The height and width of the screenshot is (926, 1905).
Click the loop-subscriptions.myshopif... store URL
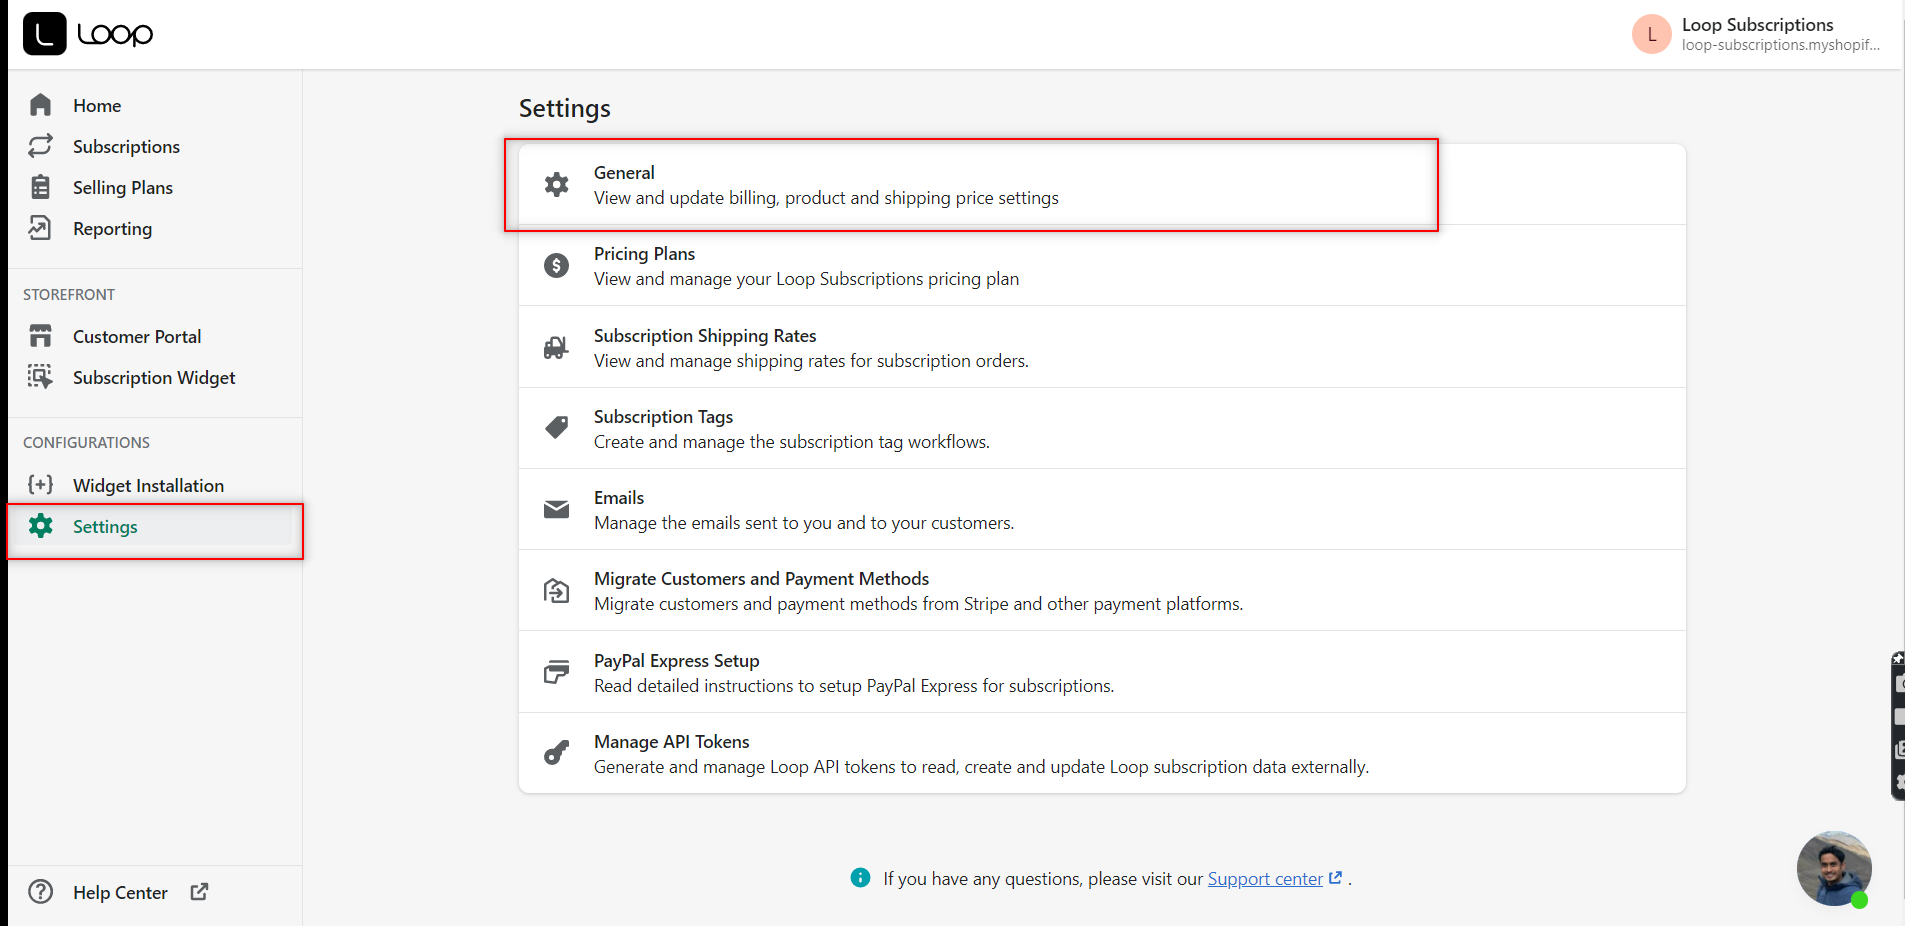1780,45
